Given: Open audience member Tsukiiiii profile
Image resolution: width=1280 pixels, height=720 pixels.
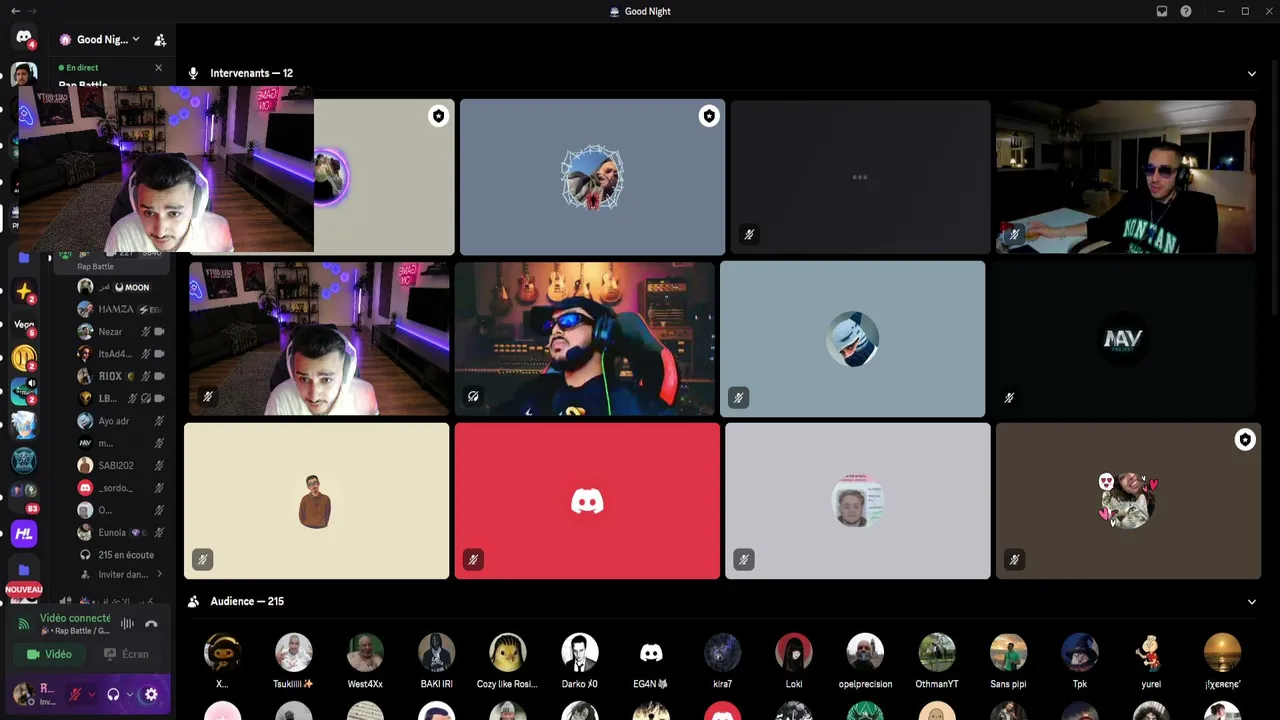Looking at the screenshot, I should click(294, 661).
